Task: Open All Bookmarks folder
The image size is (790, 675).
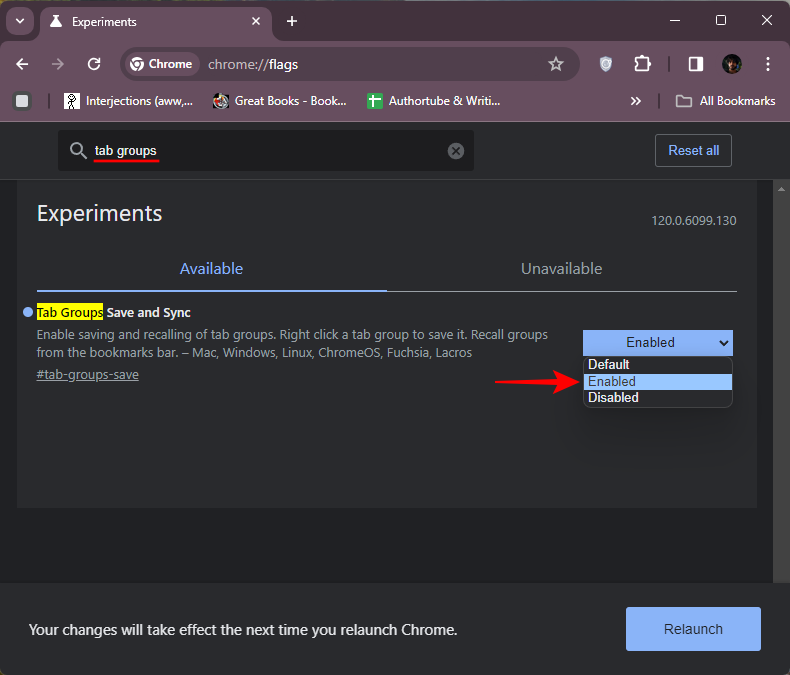Action: pyautogui.click(x=726, y=101)
